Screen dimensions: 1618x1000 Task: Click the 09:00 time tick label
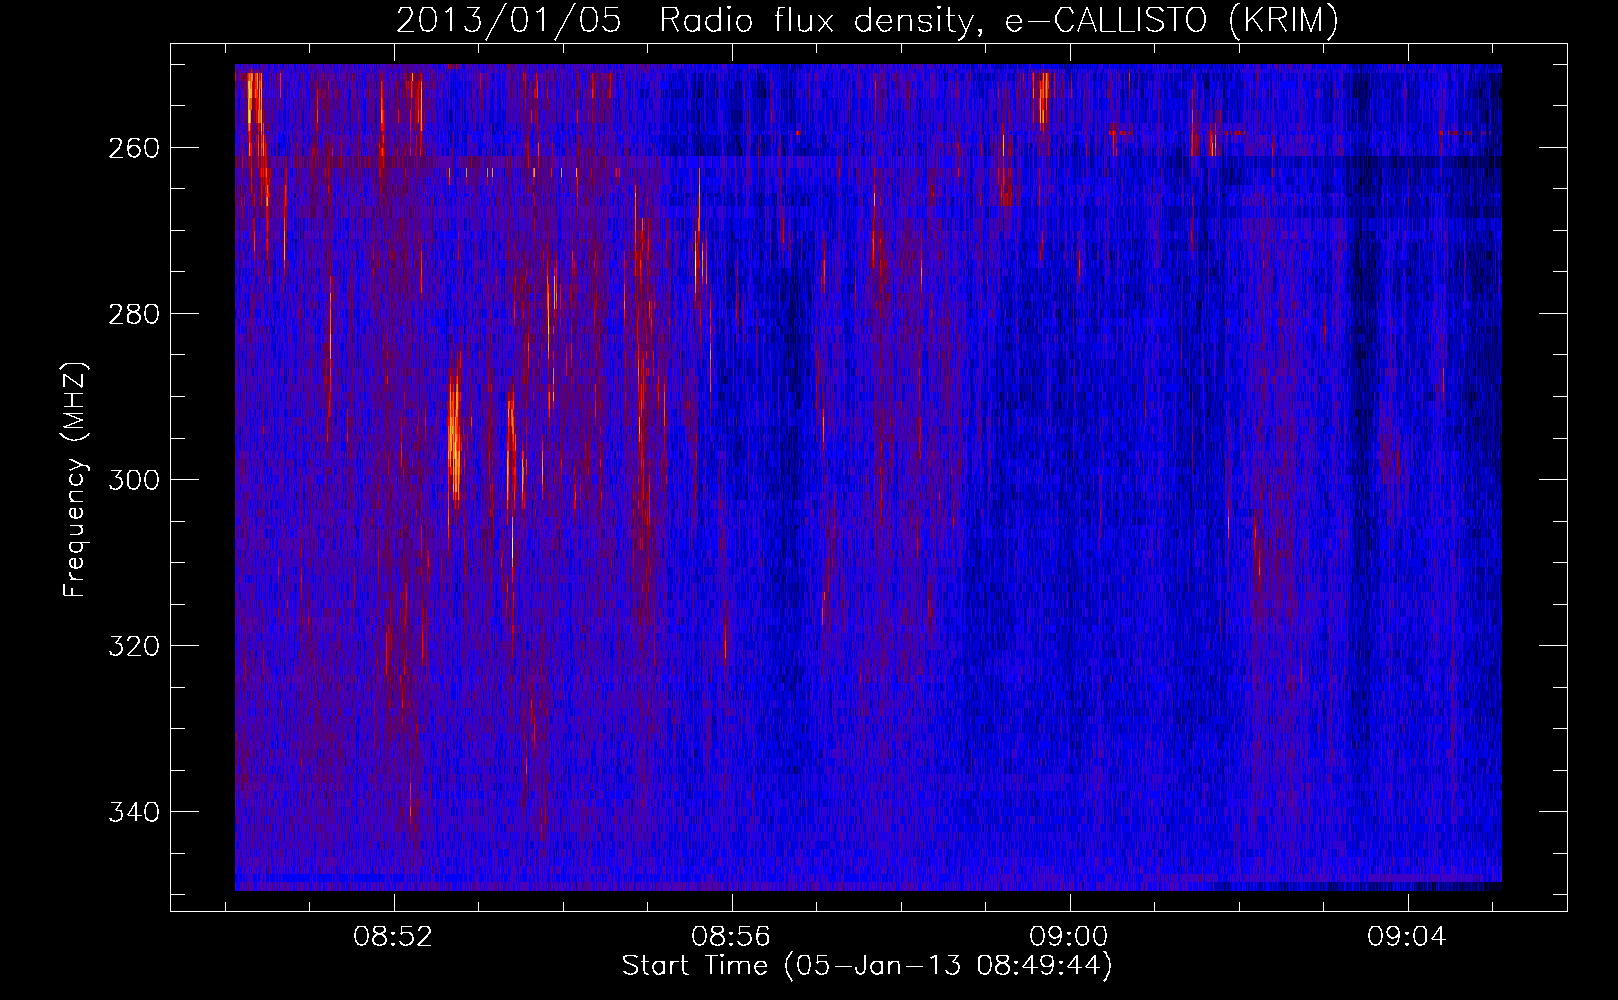1070,937
